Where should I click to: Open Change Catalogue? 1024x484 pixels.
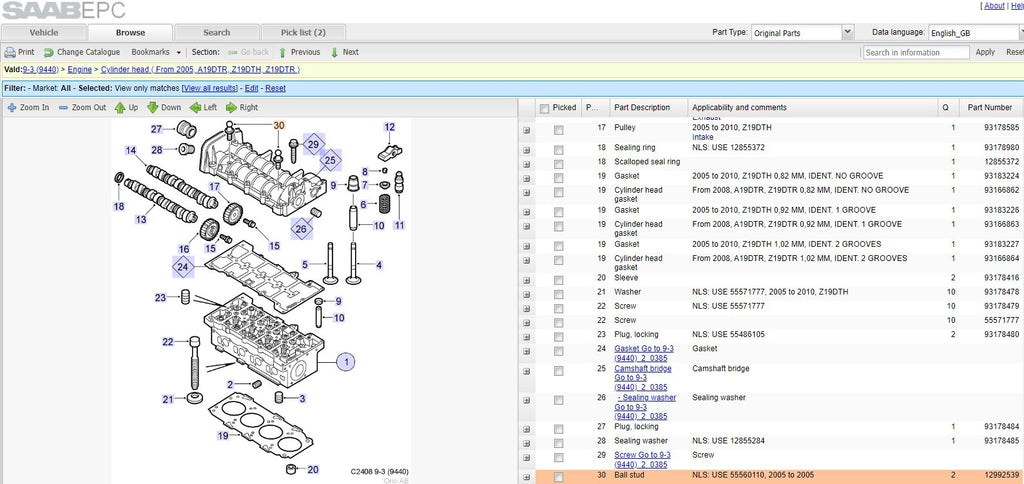click(82, 52)
